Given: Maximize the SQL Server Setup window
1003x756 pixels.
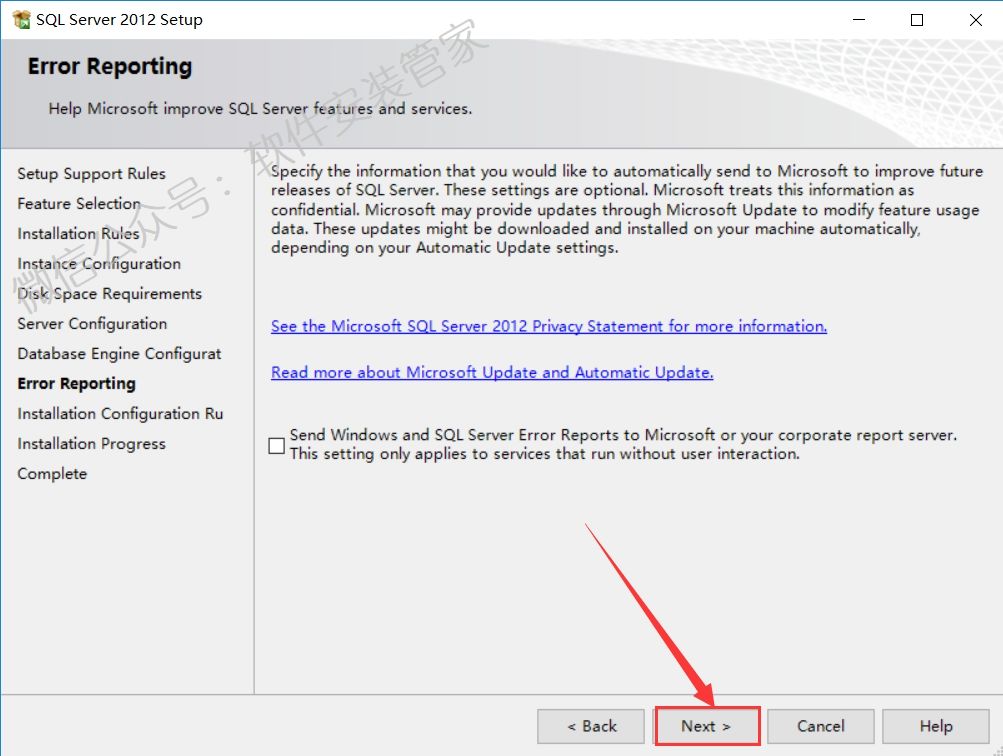Looking at the screenshot, I should (x=917, y=20).
